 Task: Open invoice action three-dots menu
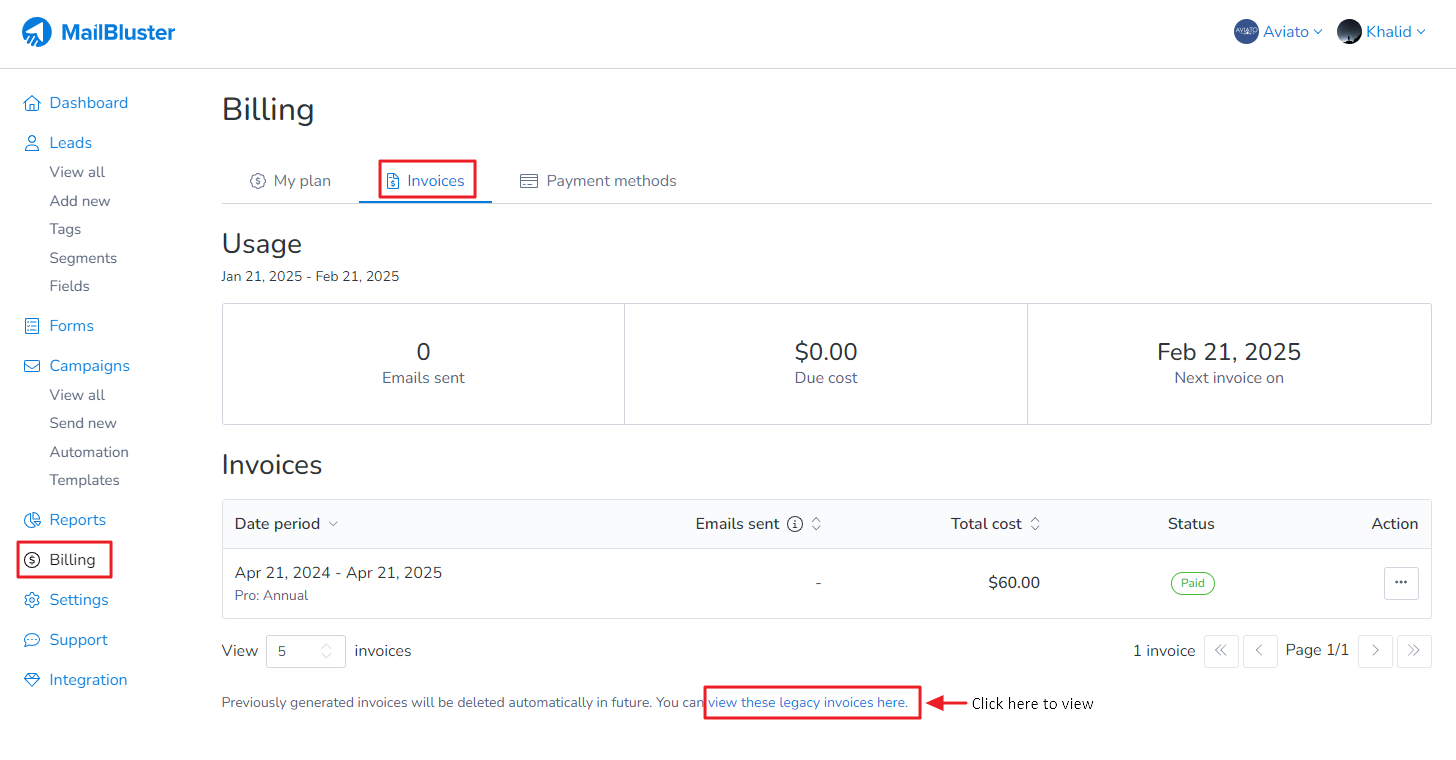pyautogui.click(x=1400, y=583)
